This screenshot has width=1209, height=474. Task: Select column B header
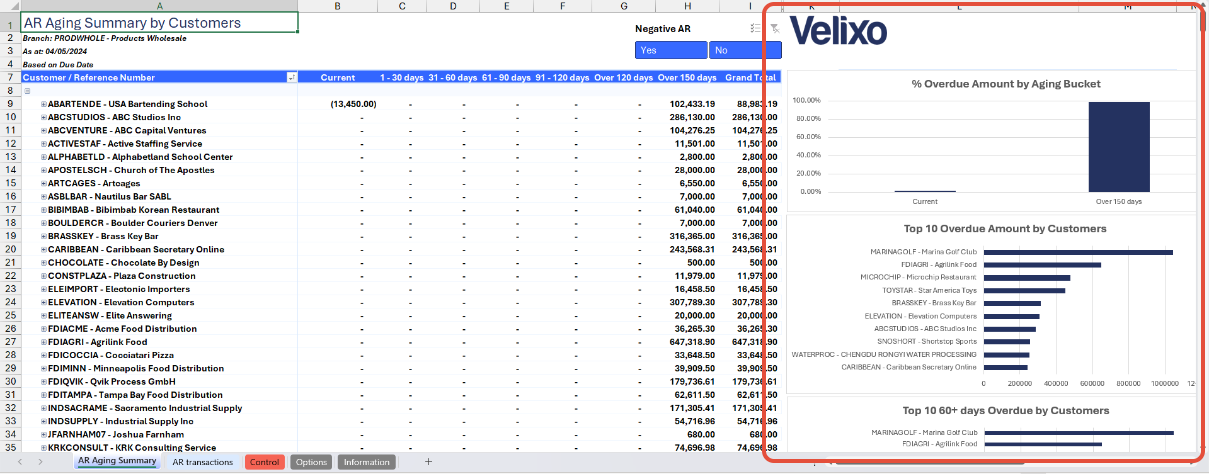coord(338,6)
